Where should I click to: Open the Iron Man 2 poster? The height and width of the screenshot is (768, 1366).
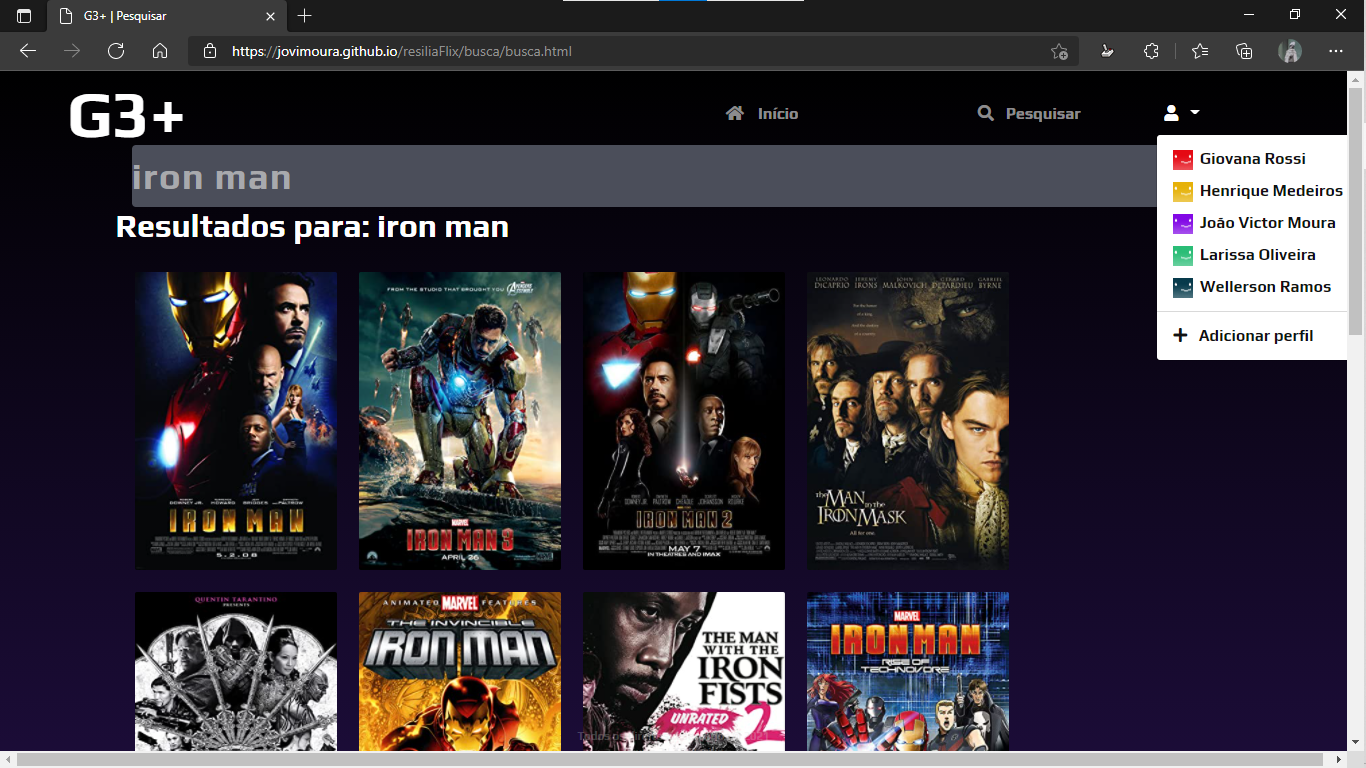684,421
